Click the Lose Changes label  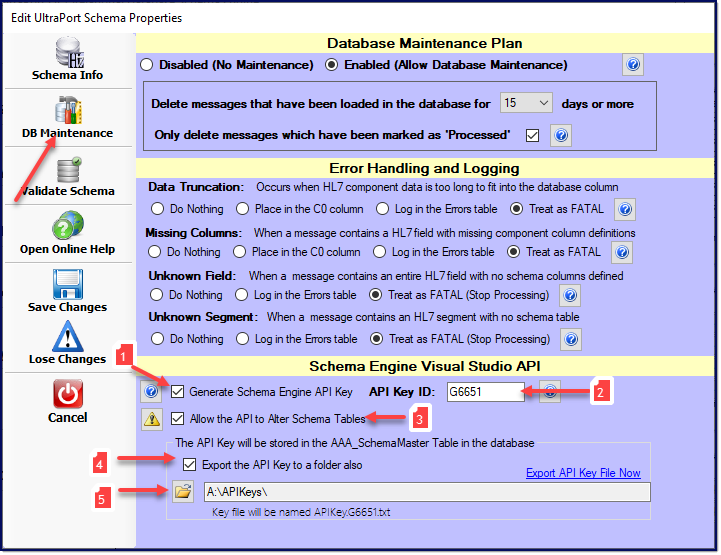(x=68, y=359)
